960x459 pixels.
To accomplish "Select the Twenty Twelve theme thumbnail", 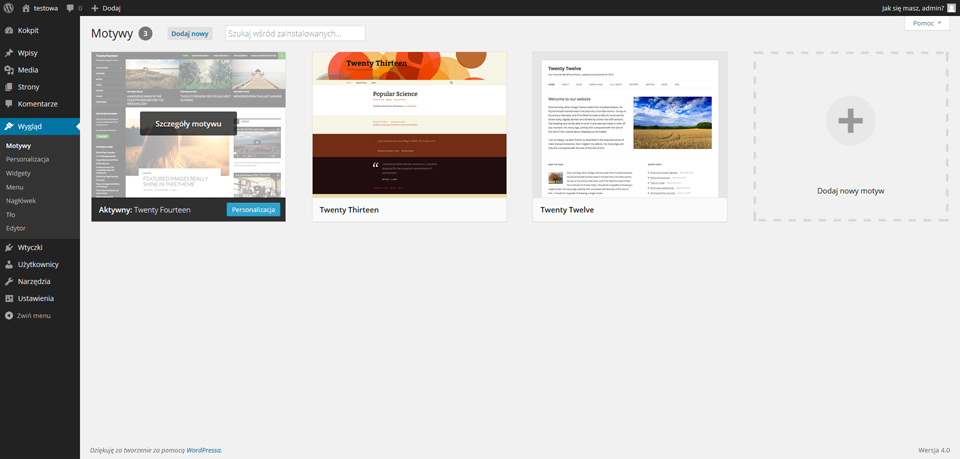I will coord(630,125).
